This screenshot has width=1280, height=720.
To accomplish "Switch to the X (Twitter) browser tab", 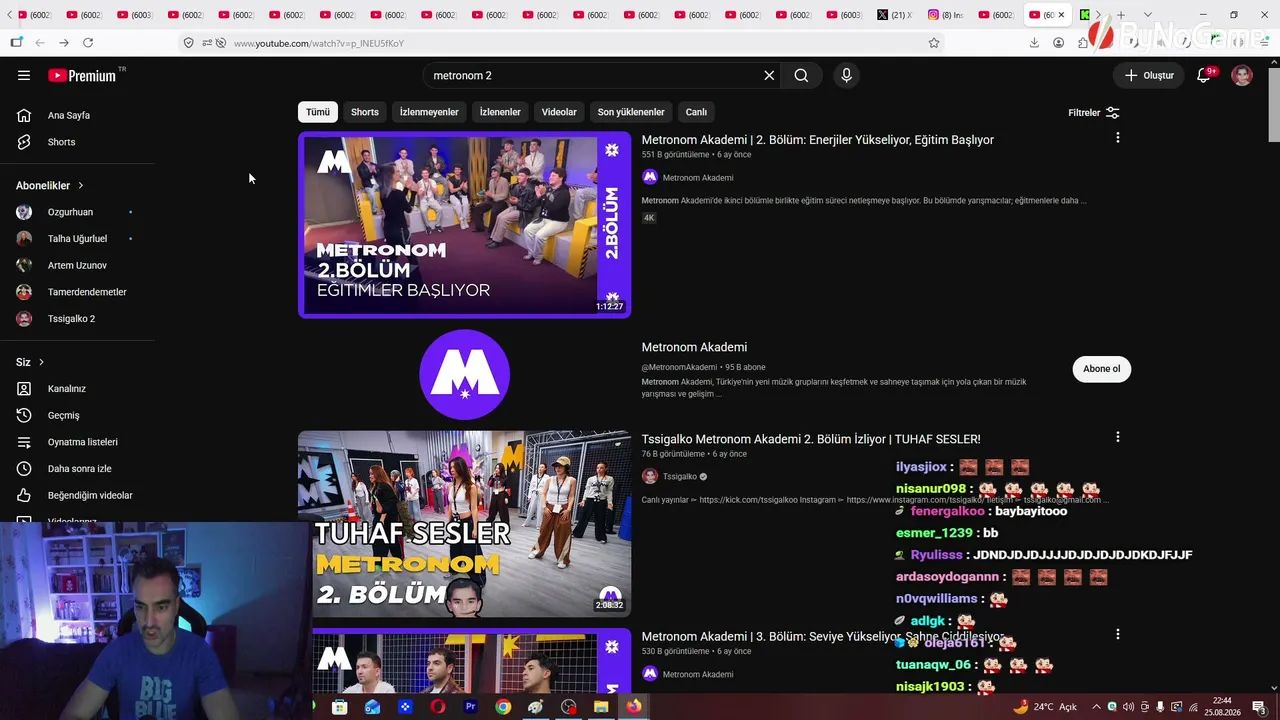I will click(x=893, y=15).
